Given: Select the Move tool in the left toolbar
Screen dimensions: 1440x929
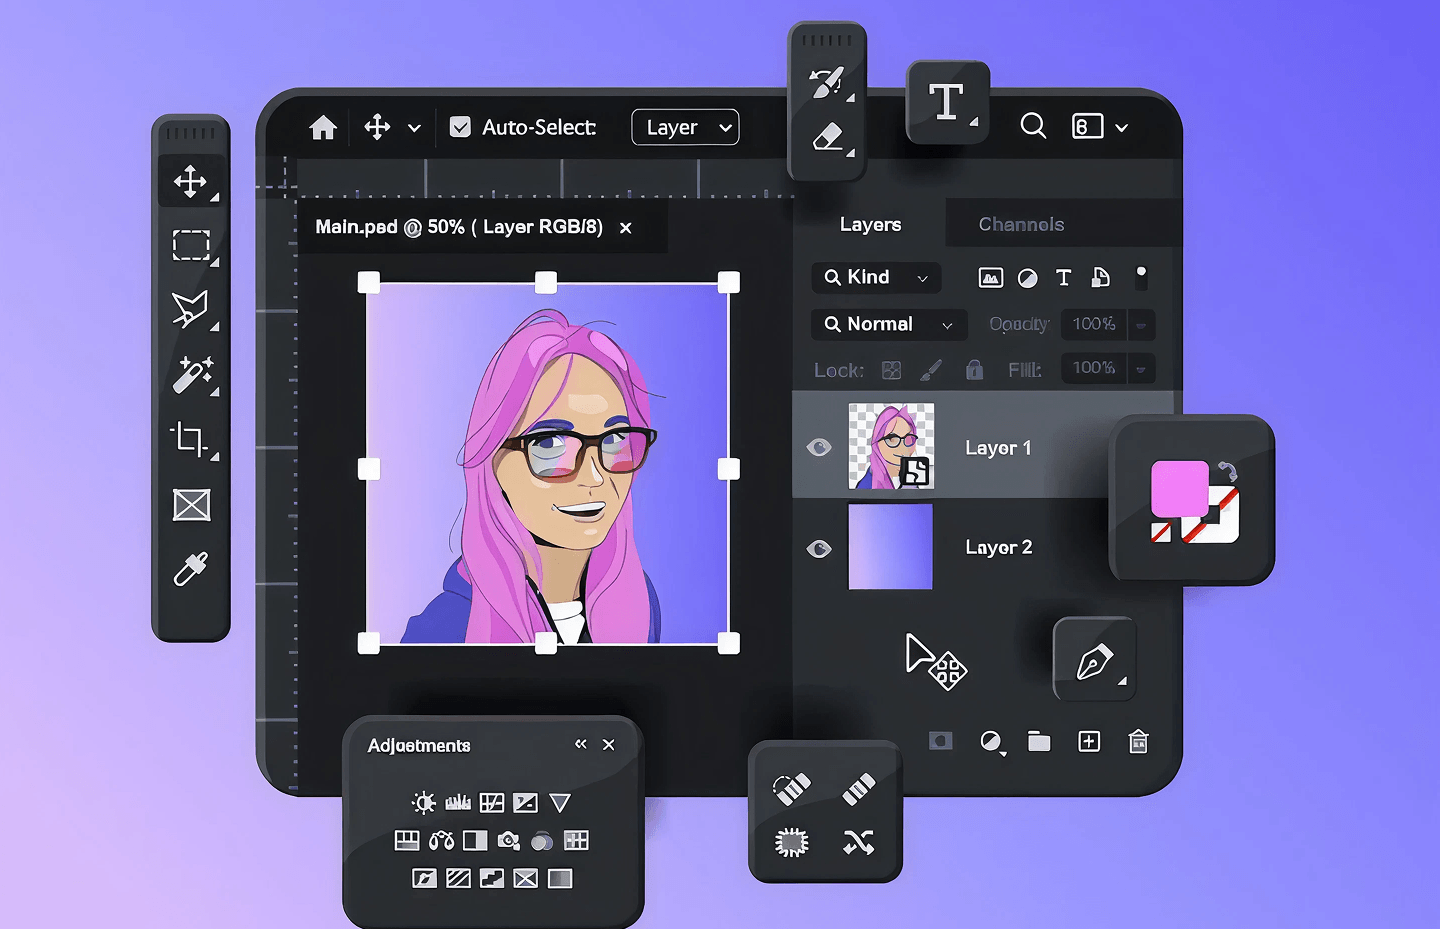Looking at the screenshot, I should pos(190,181).
